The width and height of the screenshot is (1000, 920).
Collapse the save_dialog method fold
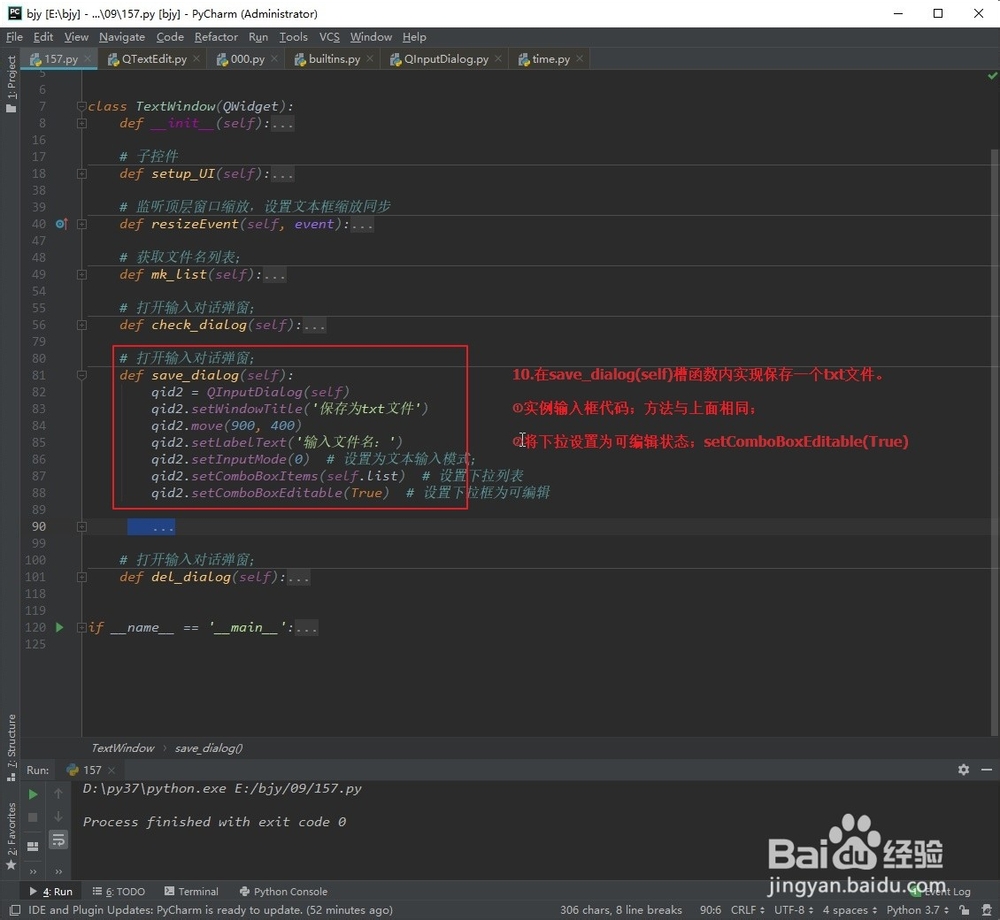pos(82,375)
